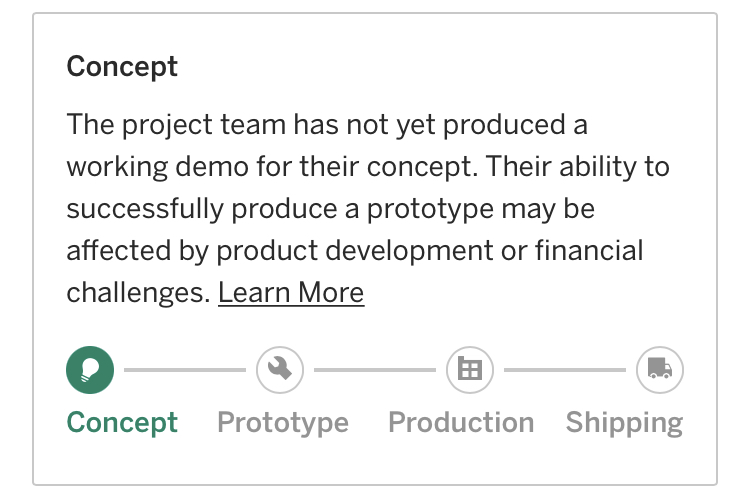Click the word "challenges." before Learn More
The height and width of the screenshot is (492, 750).
click(138, 293)
